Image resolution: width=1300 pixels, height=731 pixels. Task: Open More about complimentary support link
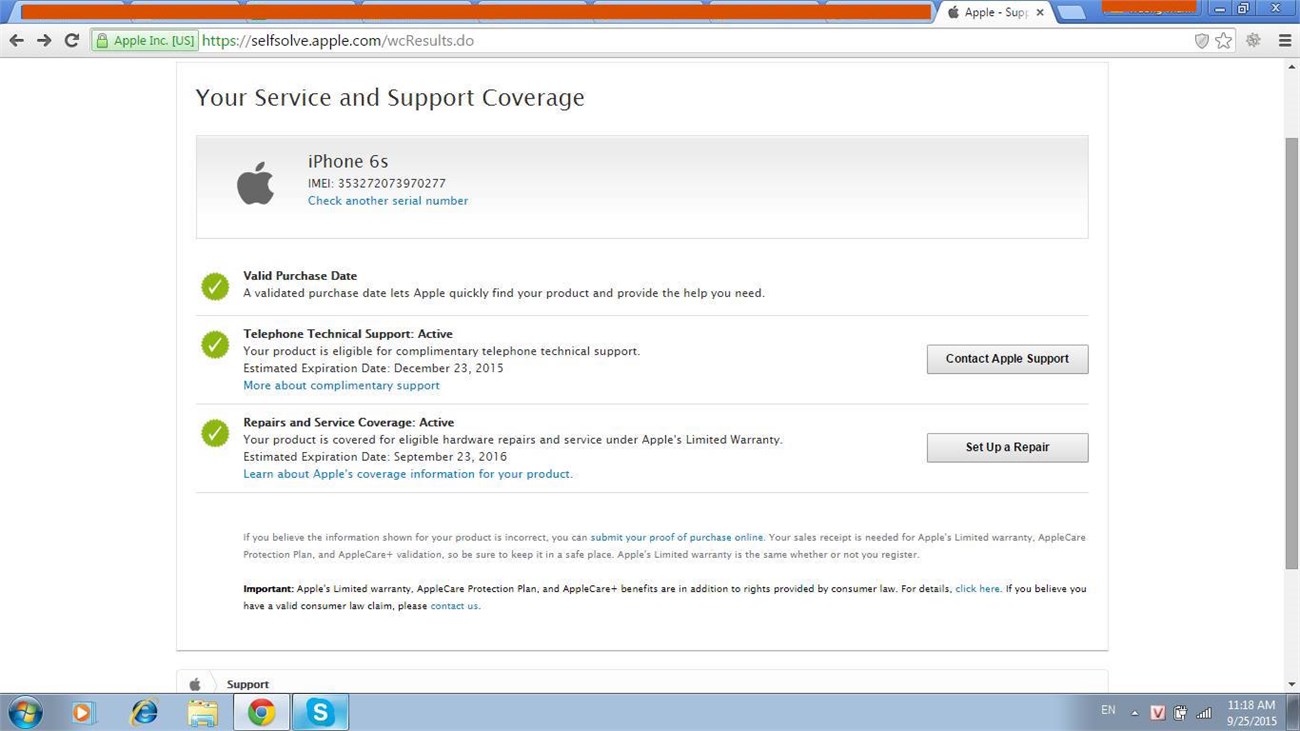tap(341, 386)
